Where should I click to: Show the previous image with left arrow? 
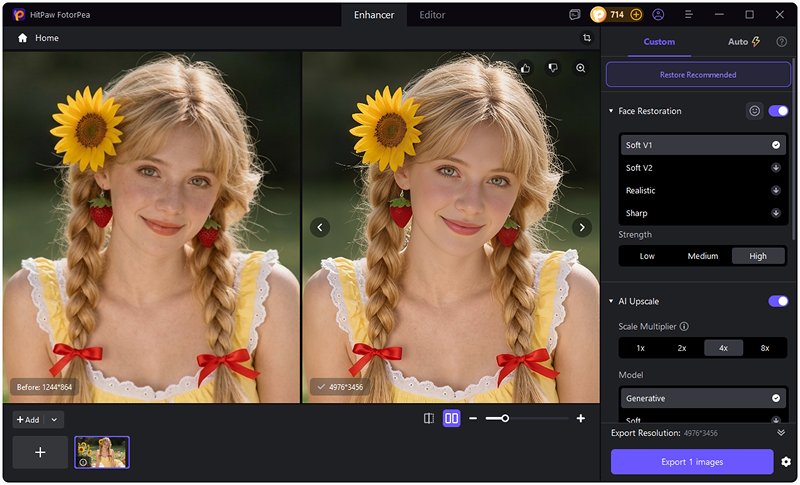point(320,227)
